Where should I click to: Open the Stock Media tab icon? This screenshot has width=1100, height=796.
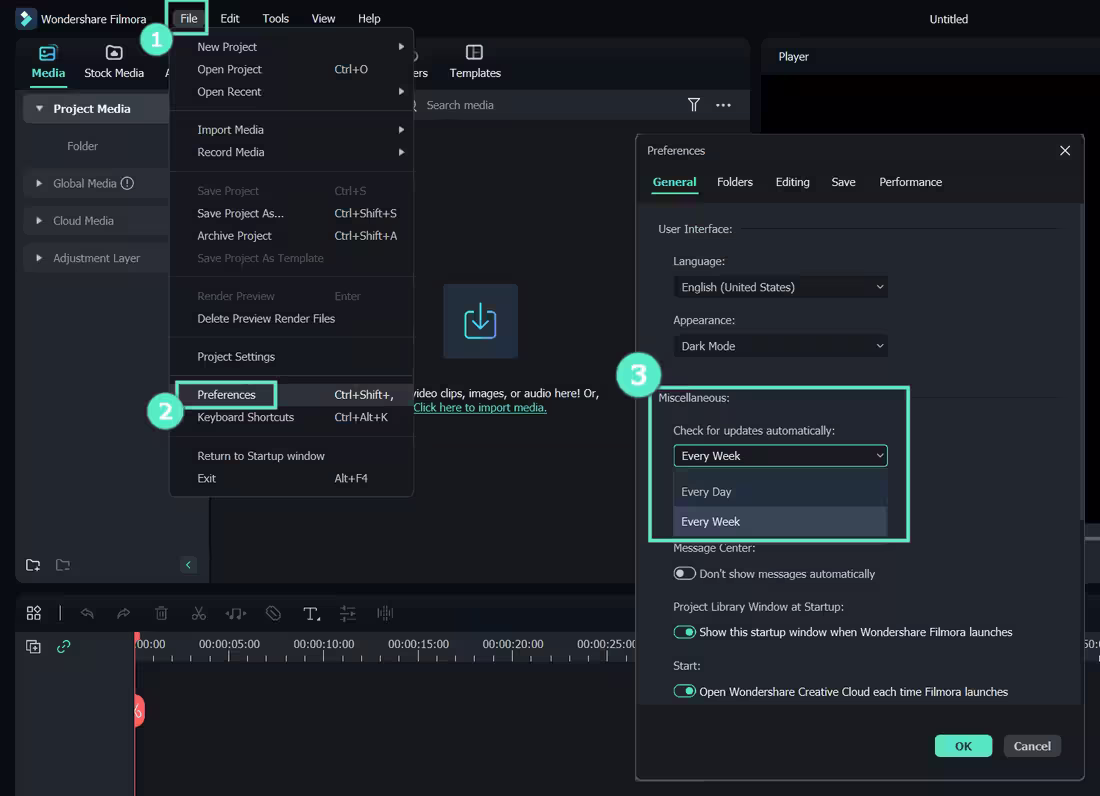coord(114,53)
